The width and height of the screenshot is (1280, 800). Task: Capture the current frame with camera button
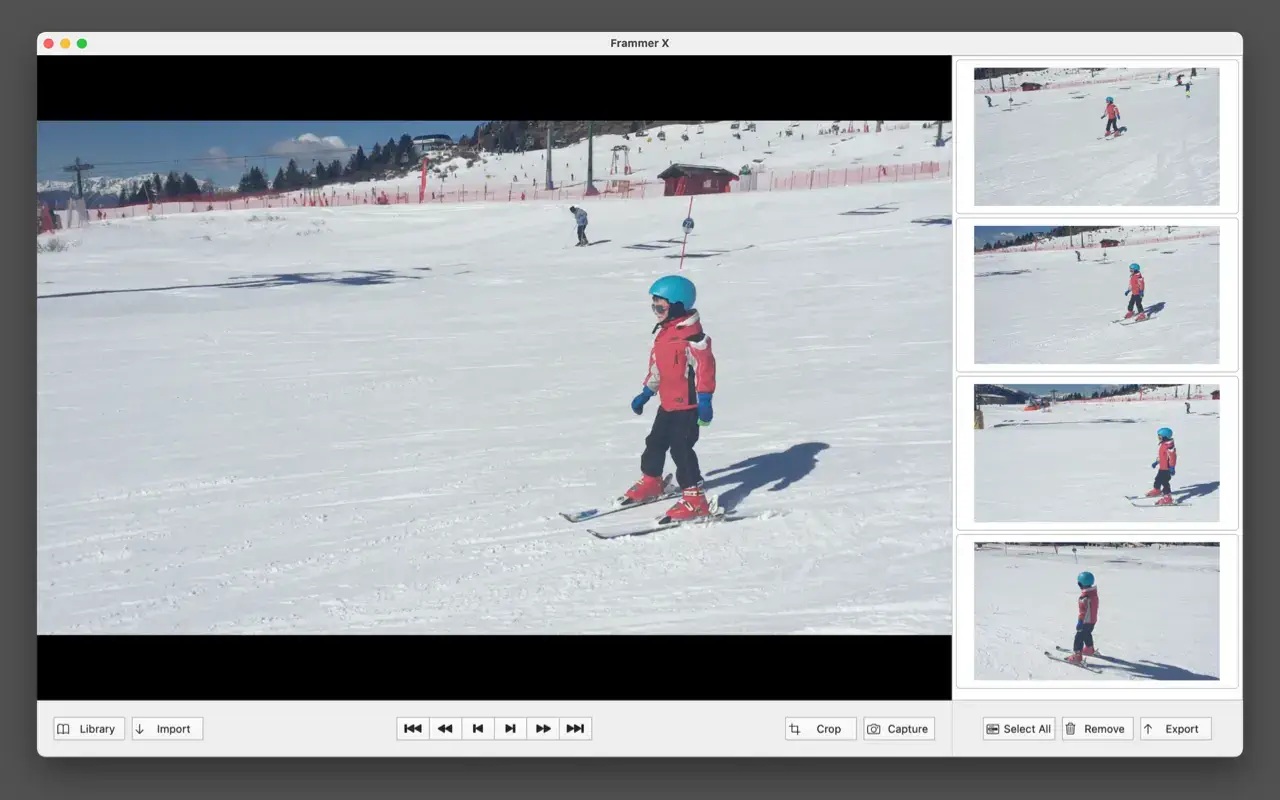[899, 729]
